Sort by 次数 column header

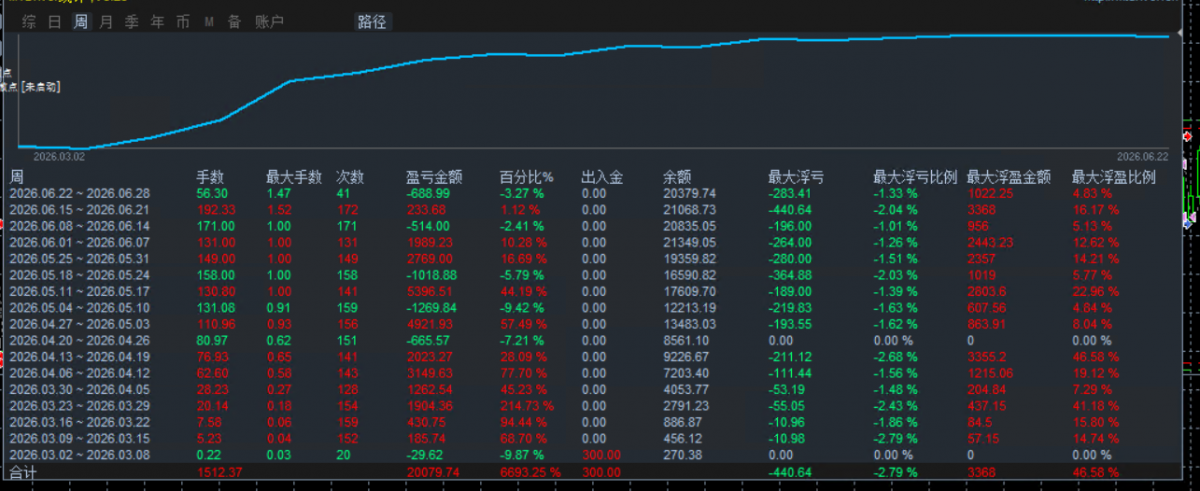(351, 177)
